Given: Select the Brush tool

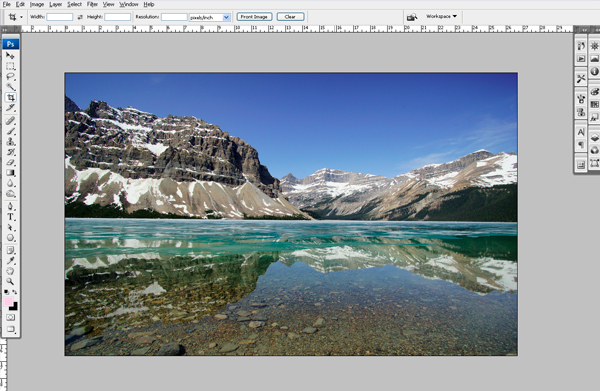Looking at the screenshot, I should click(10, 132).
